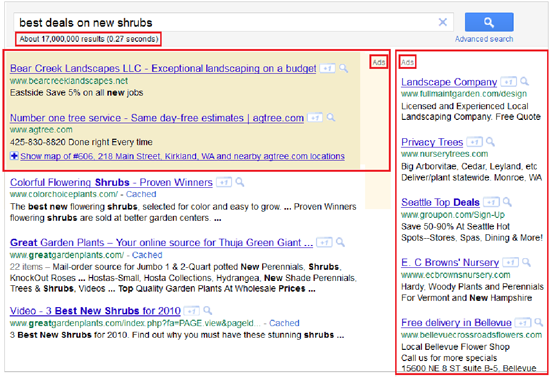Preview the Bear Creek Landscapes result with the magnifier
550x377 pixels.
(344, 68)
